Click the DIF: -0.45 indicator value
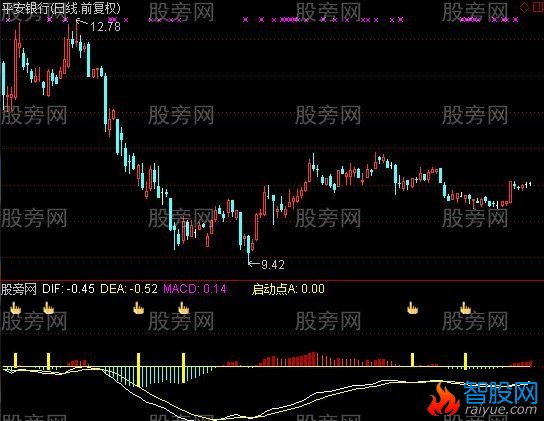Viewport: 544px width, 421px height. [68, 289]
